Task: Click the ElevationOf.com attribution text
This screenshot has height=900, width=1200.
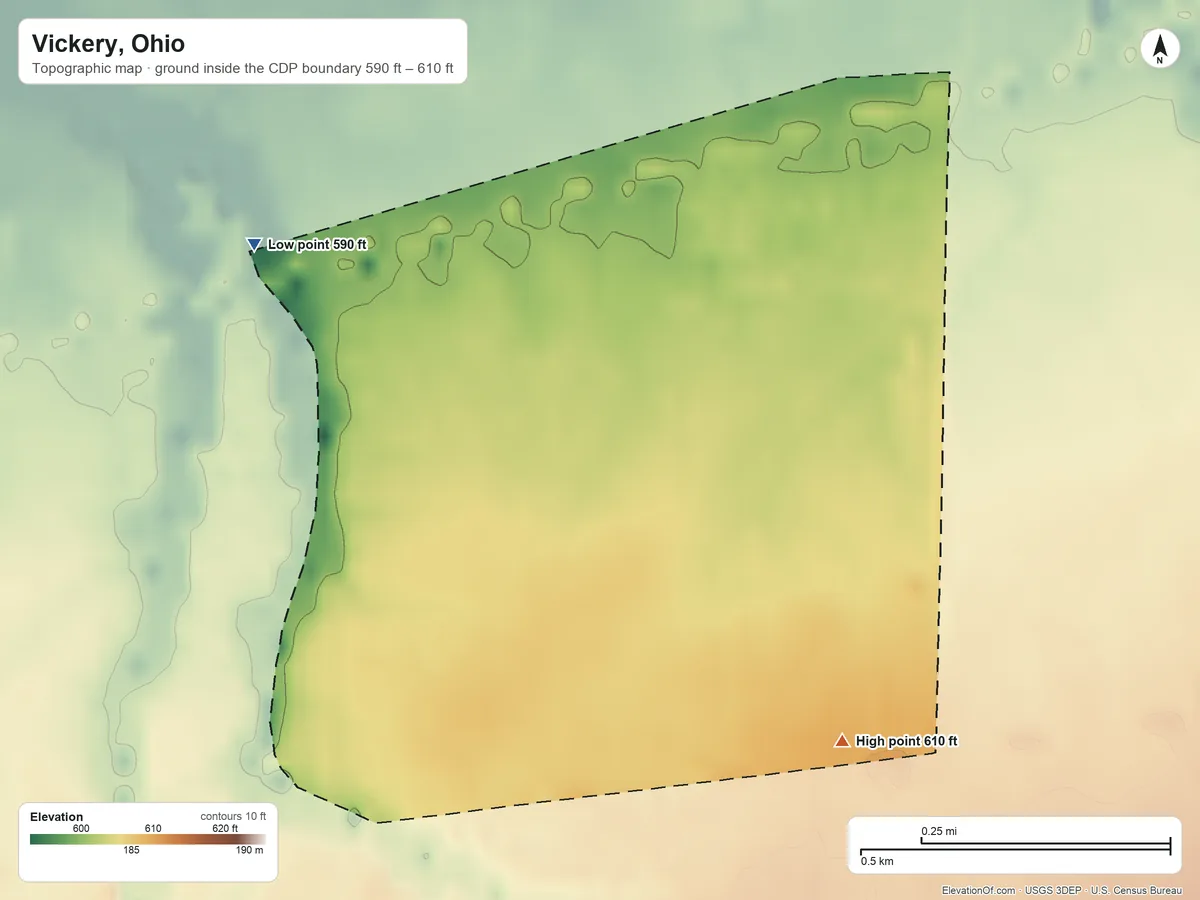Action: [x=978, y=890]
